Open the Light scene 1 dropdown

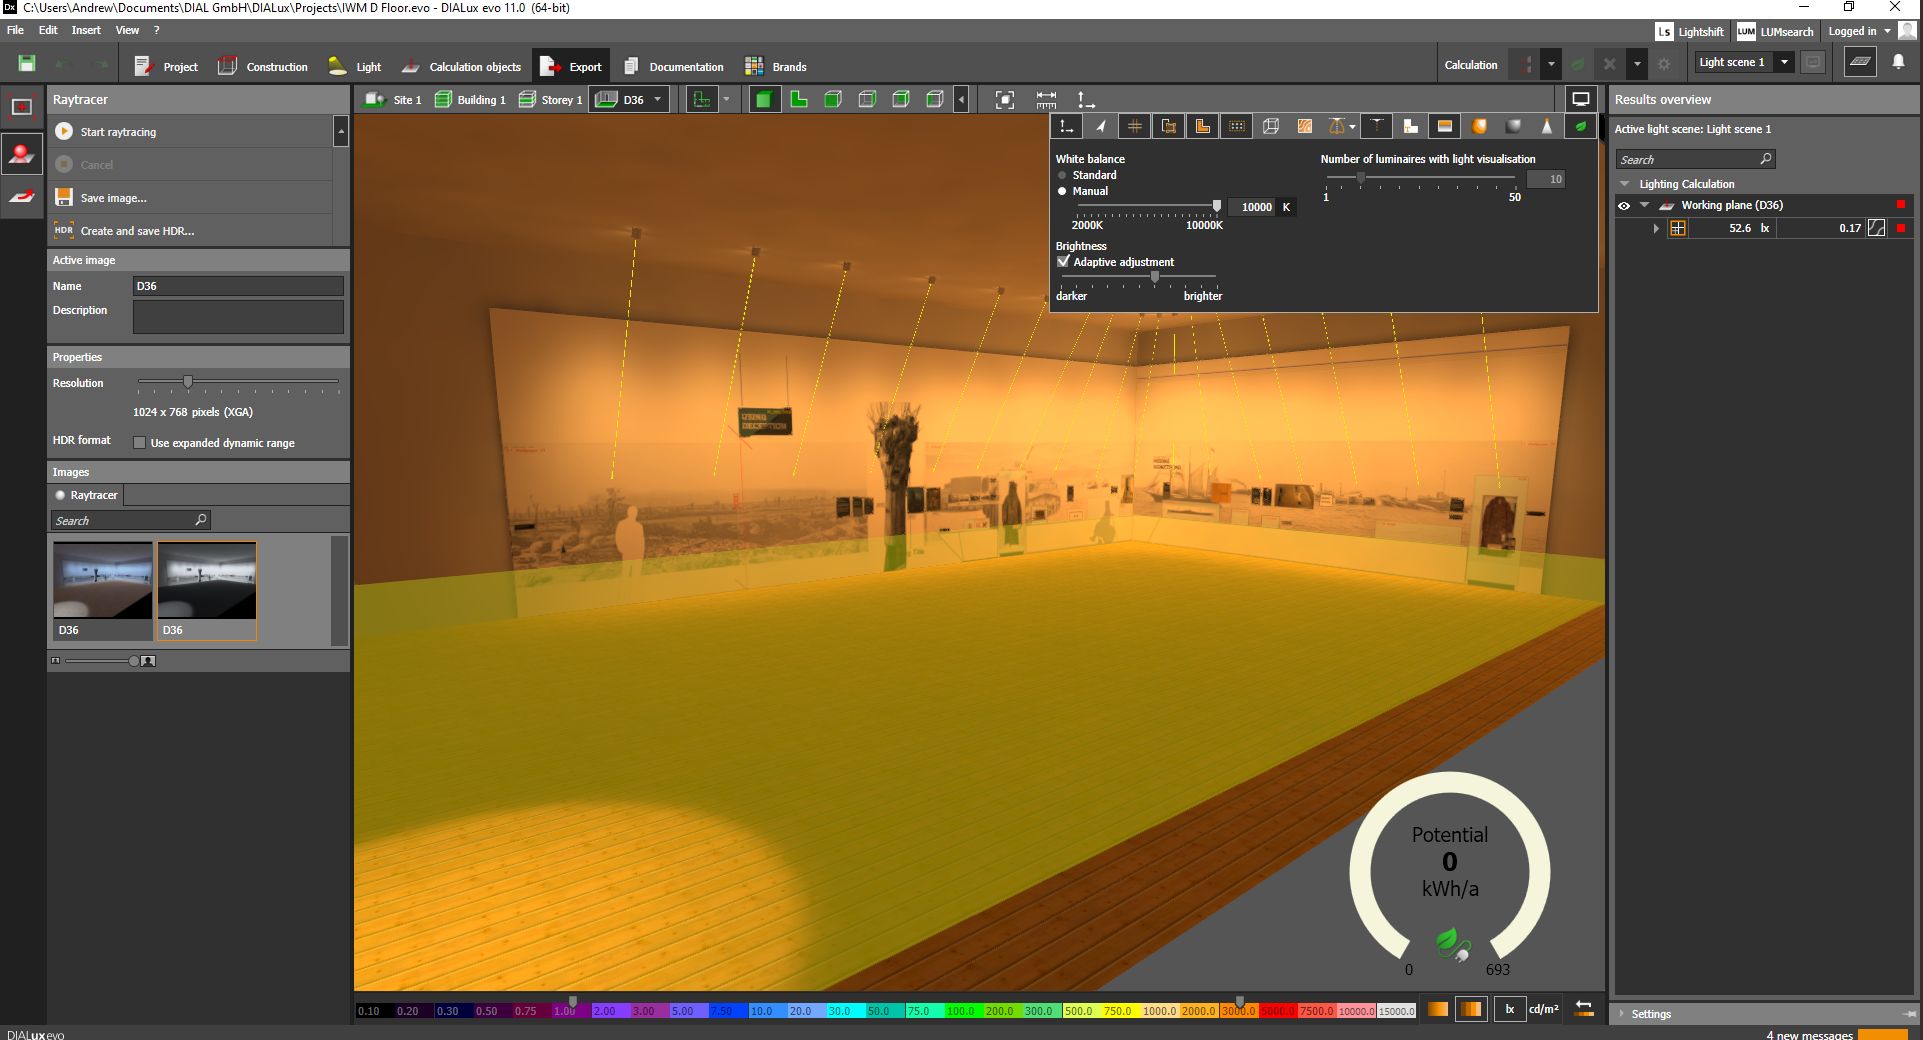1784,62
